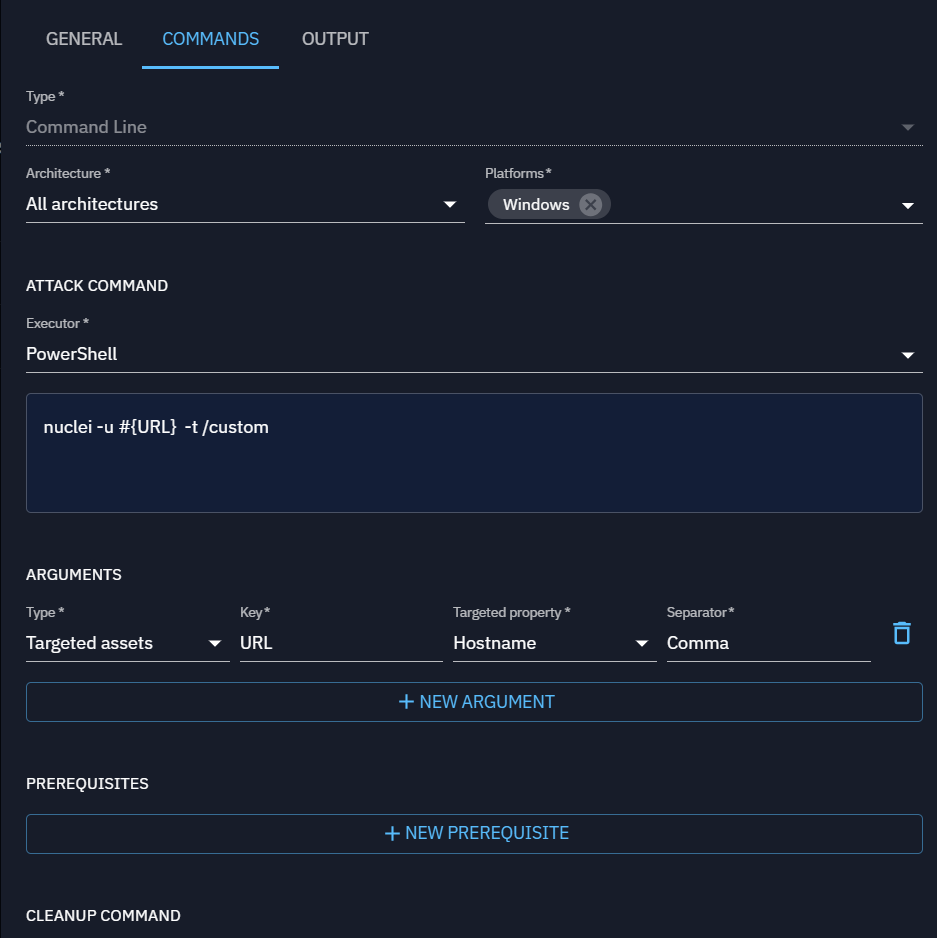
Task: Select the Commands tab
Action: point(210,39)
